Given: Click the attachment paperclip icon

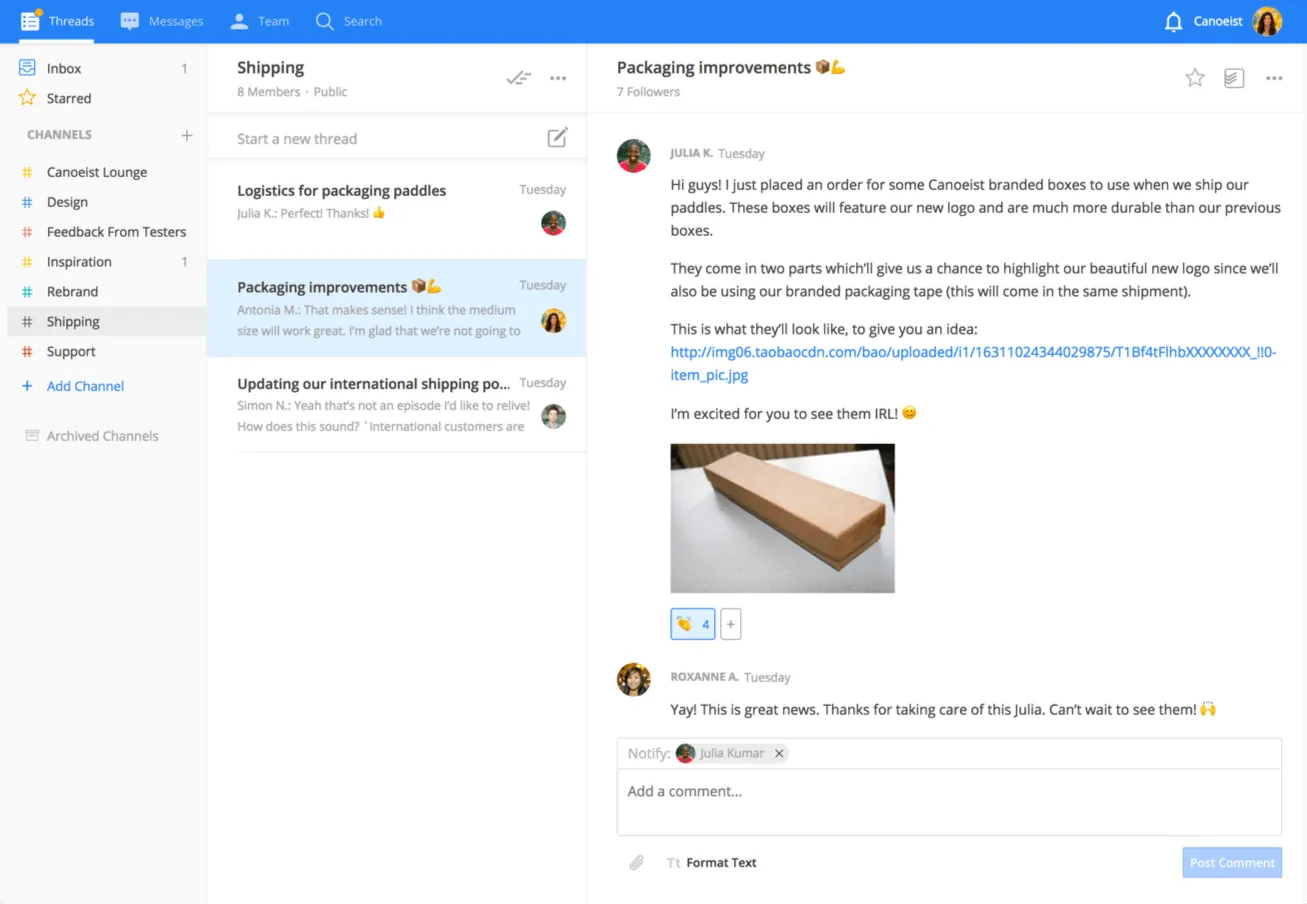Looking at the screenshot, I should (637, 862).
